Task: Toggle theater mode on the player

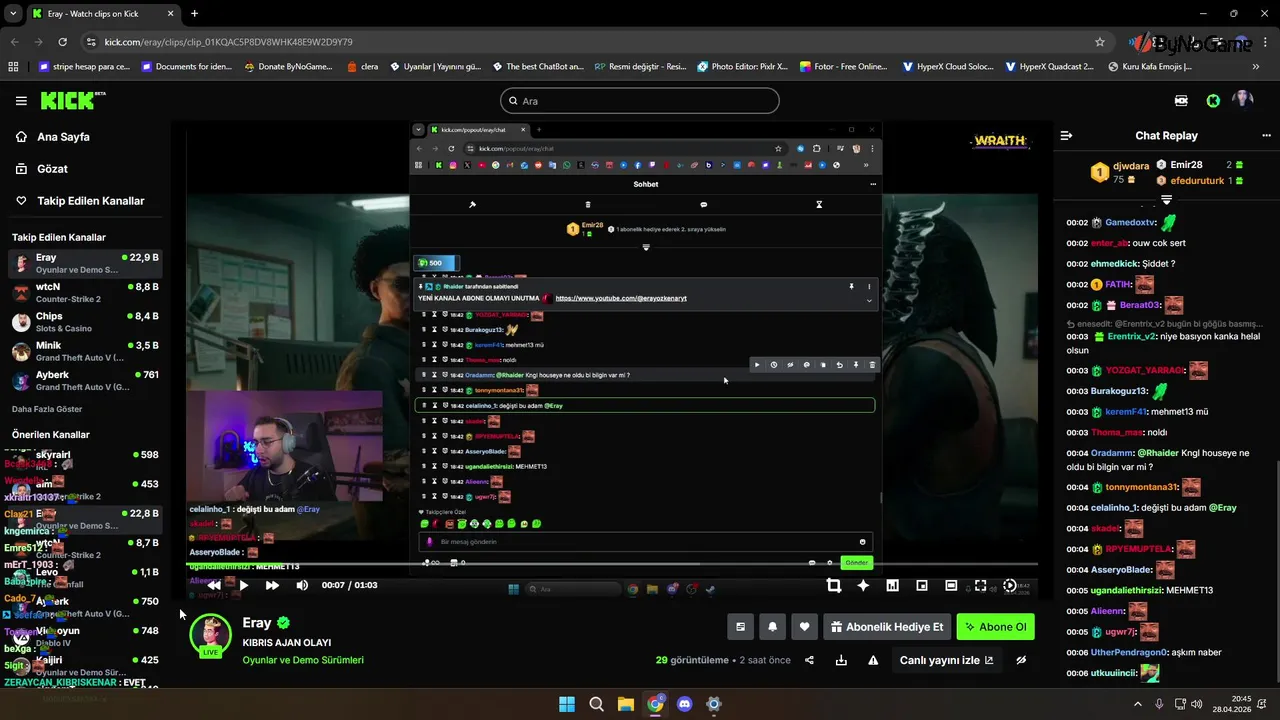Action: click(x=951, y=586)
